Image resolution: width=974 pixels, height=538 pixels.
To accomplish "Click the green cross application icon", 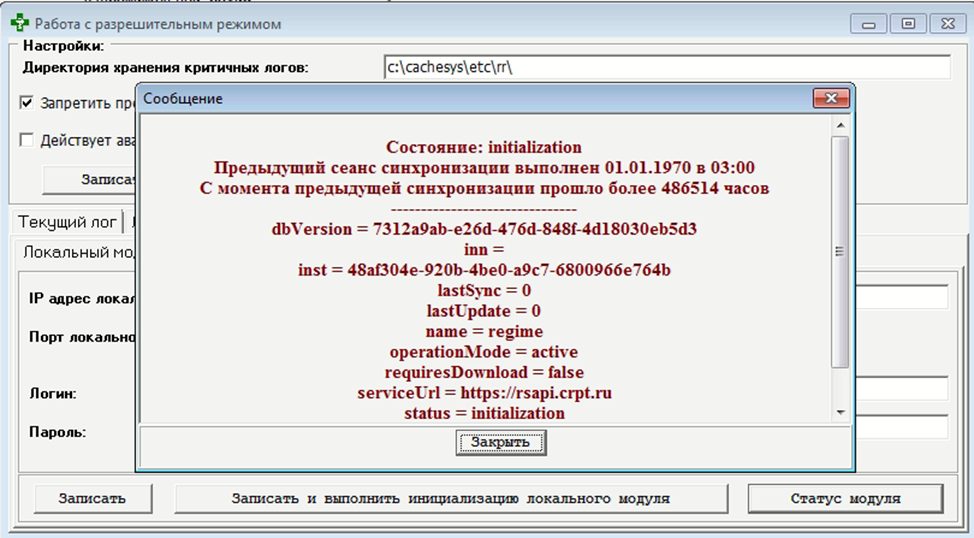I will pos(20,24).
